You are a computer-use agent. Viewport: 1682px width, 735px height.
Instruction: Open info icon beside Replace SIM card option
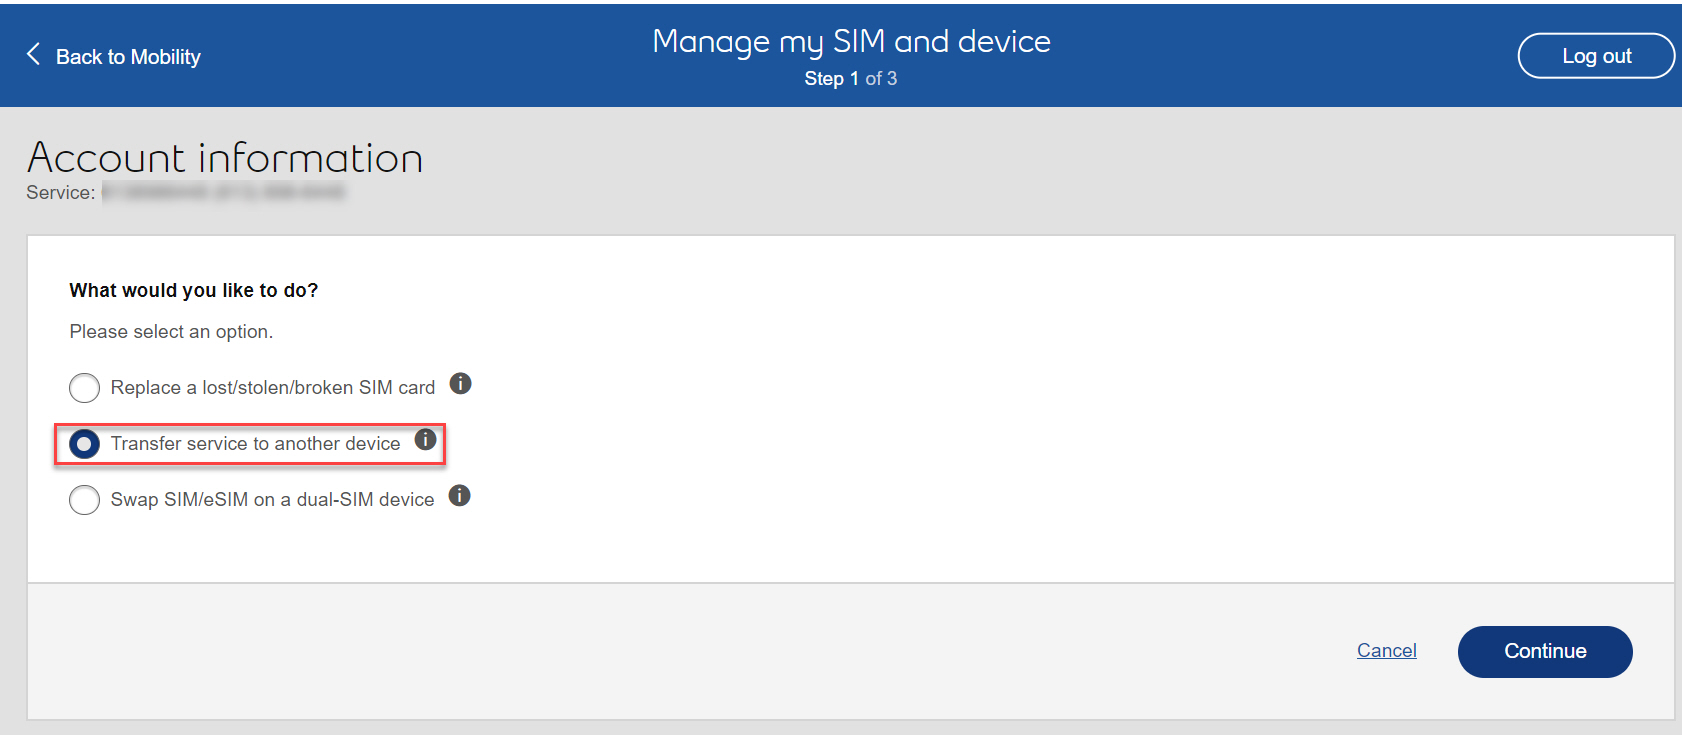(460, 384)
